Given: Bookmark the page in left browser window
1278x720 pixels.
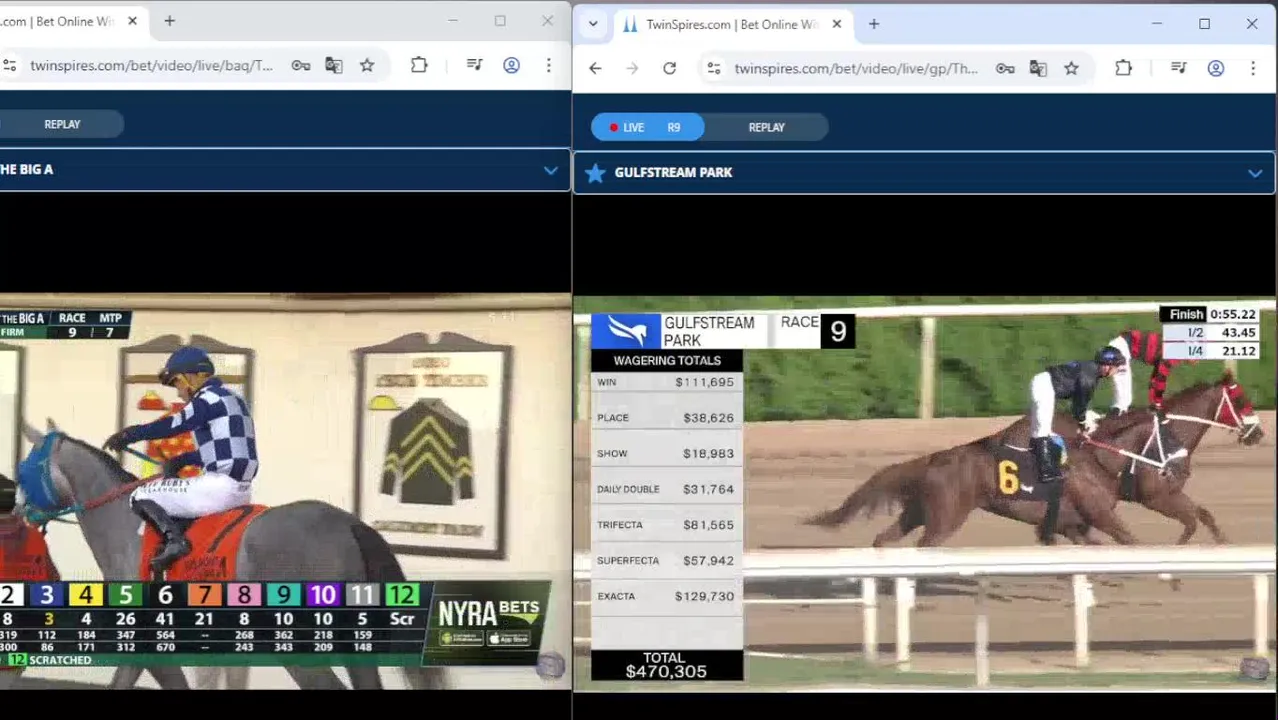Looking at the screenshot, I should click(x=367, y=65).
